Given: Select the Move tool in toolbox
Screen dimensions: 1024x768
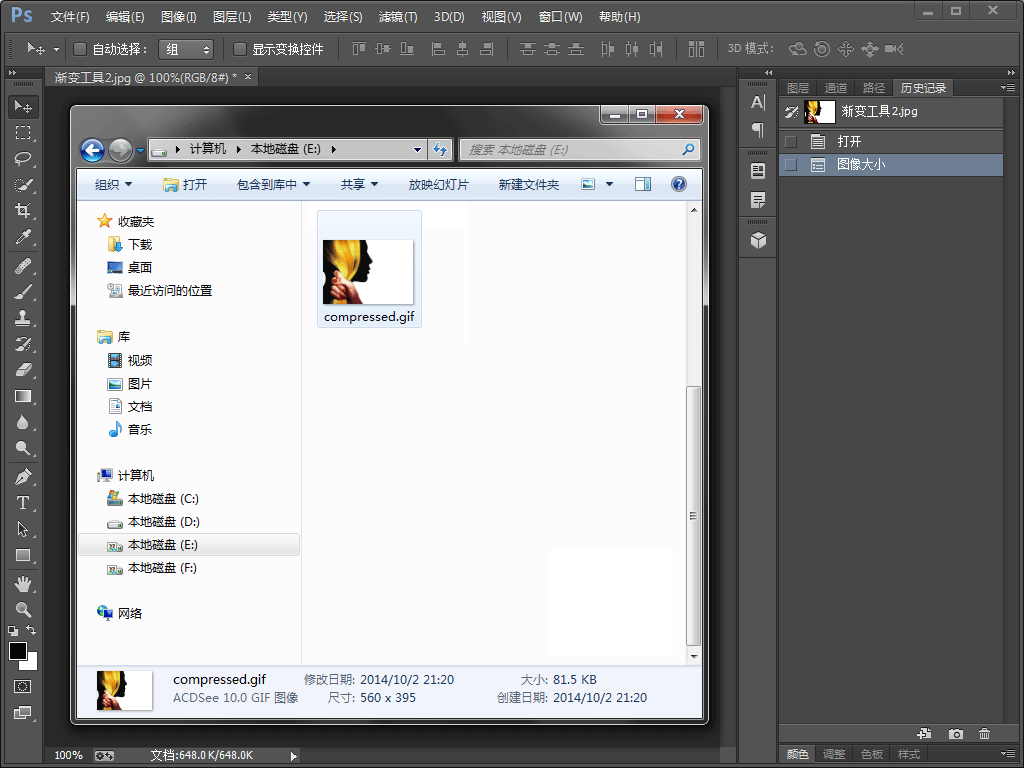Looking at the screenshot, I should click(23, 106).
